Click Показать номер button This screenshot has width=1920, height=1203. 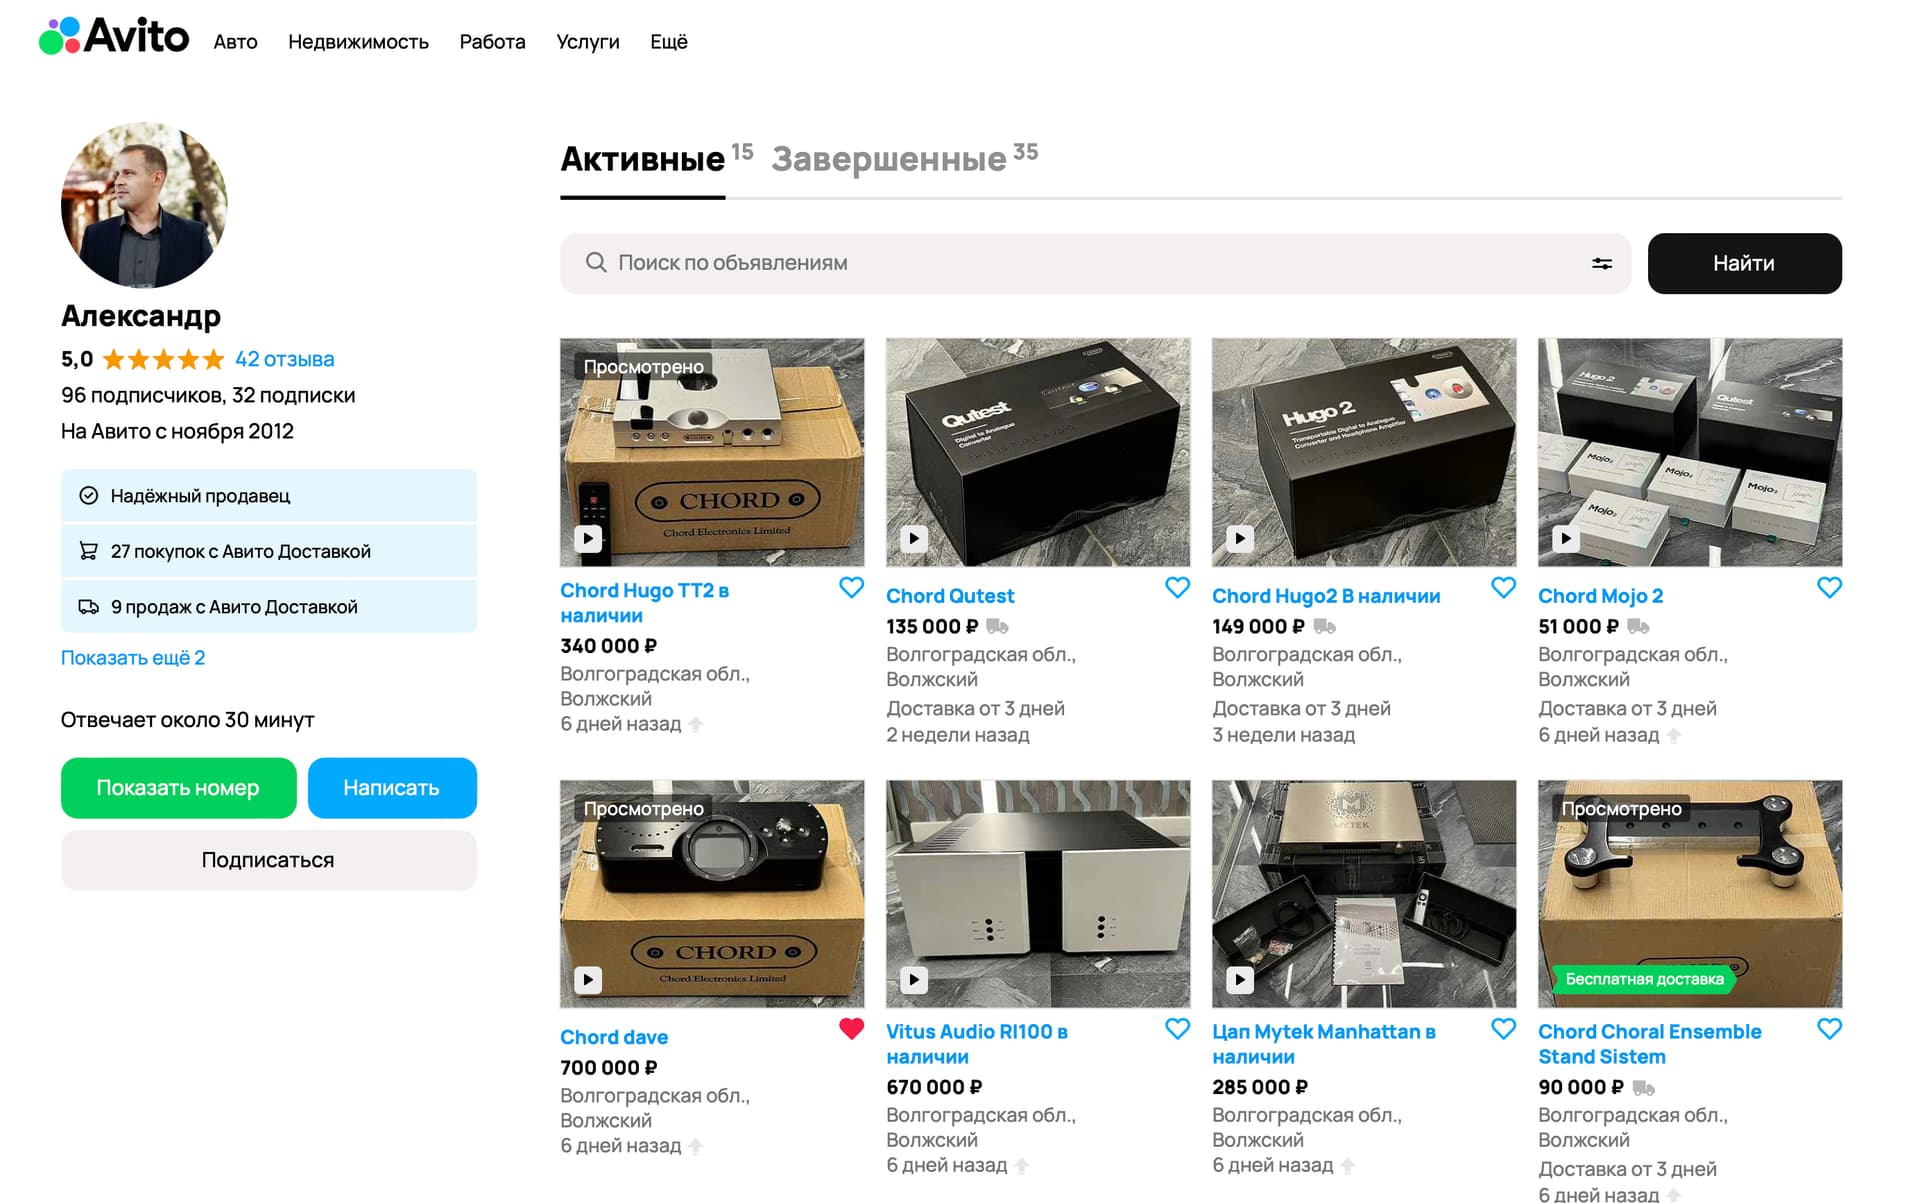click(x=178, y=788)
